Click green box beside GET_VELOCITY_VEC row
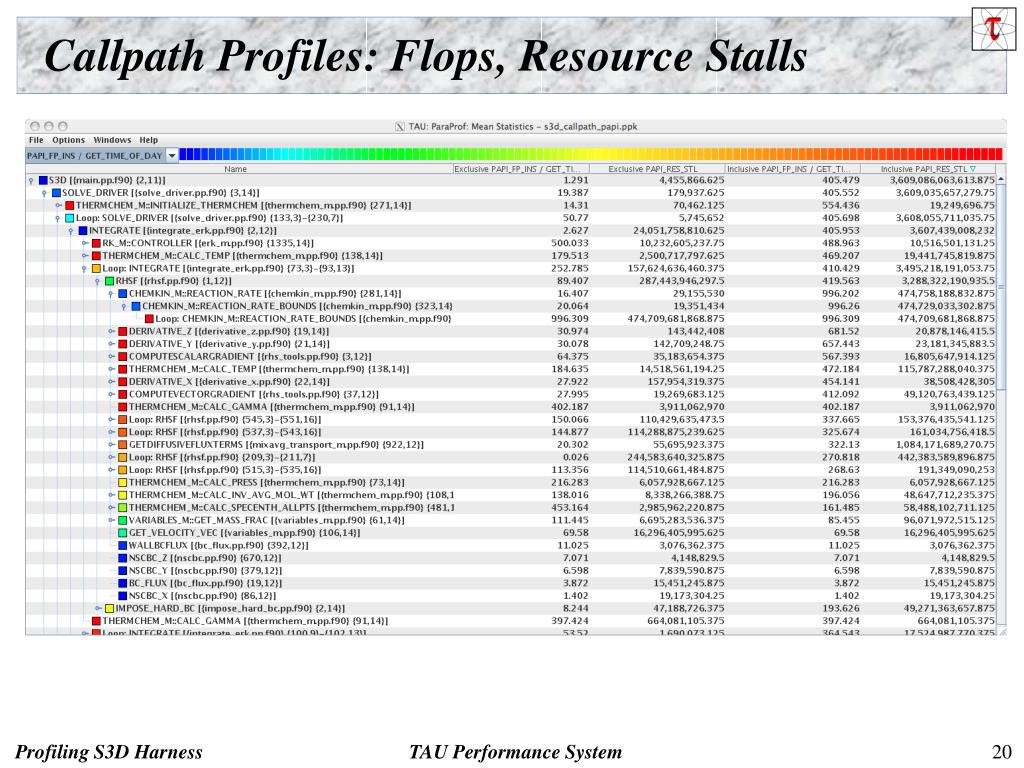 point(122,533)
